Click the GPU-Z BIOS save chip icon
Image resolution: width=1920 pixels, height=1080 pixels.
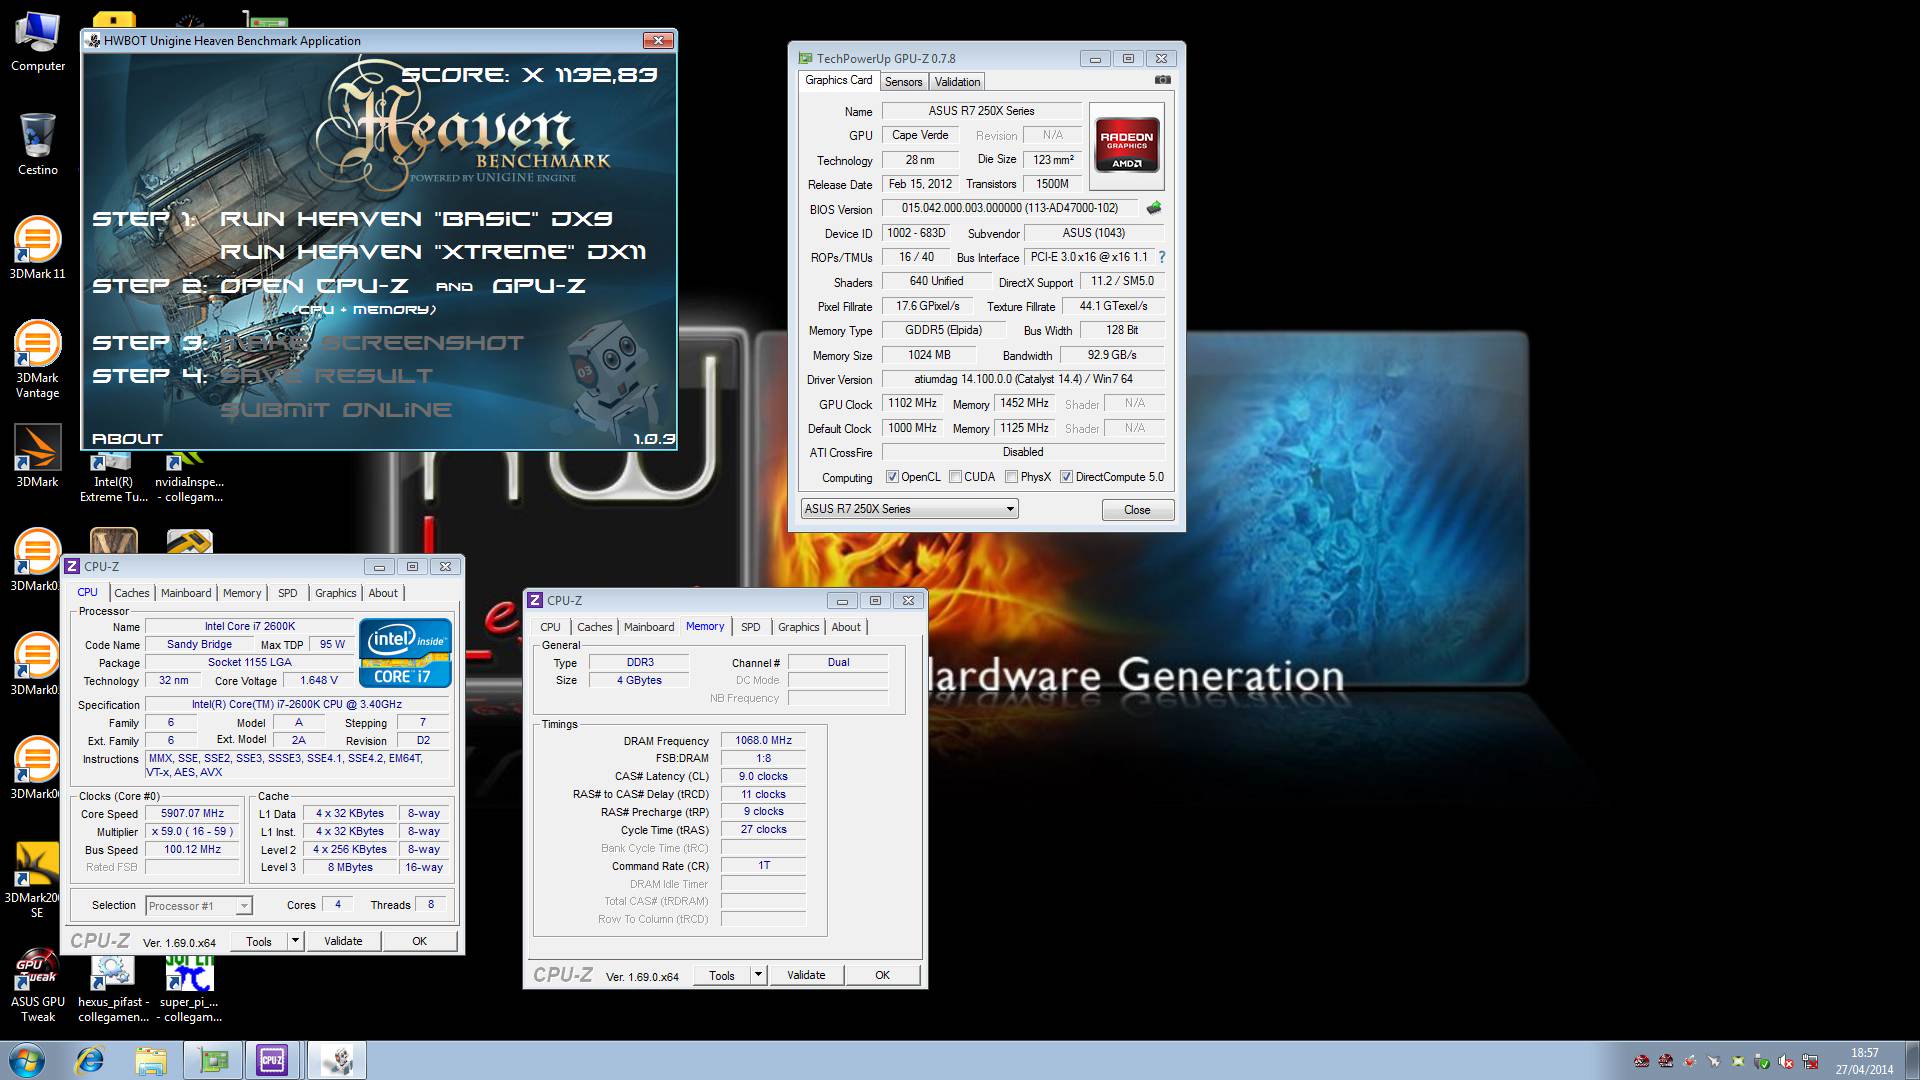pyautogui.click(x=1154, y=208)
